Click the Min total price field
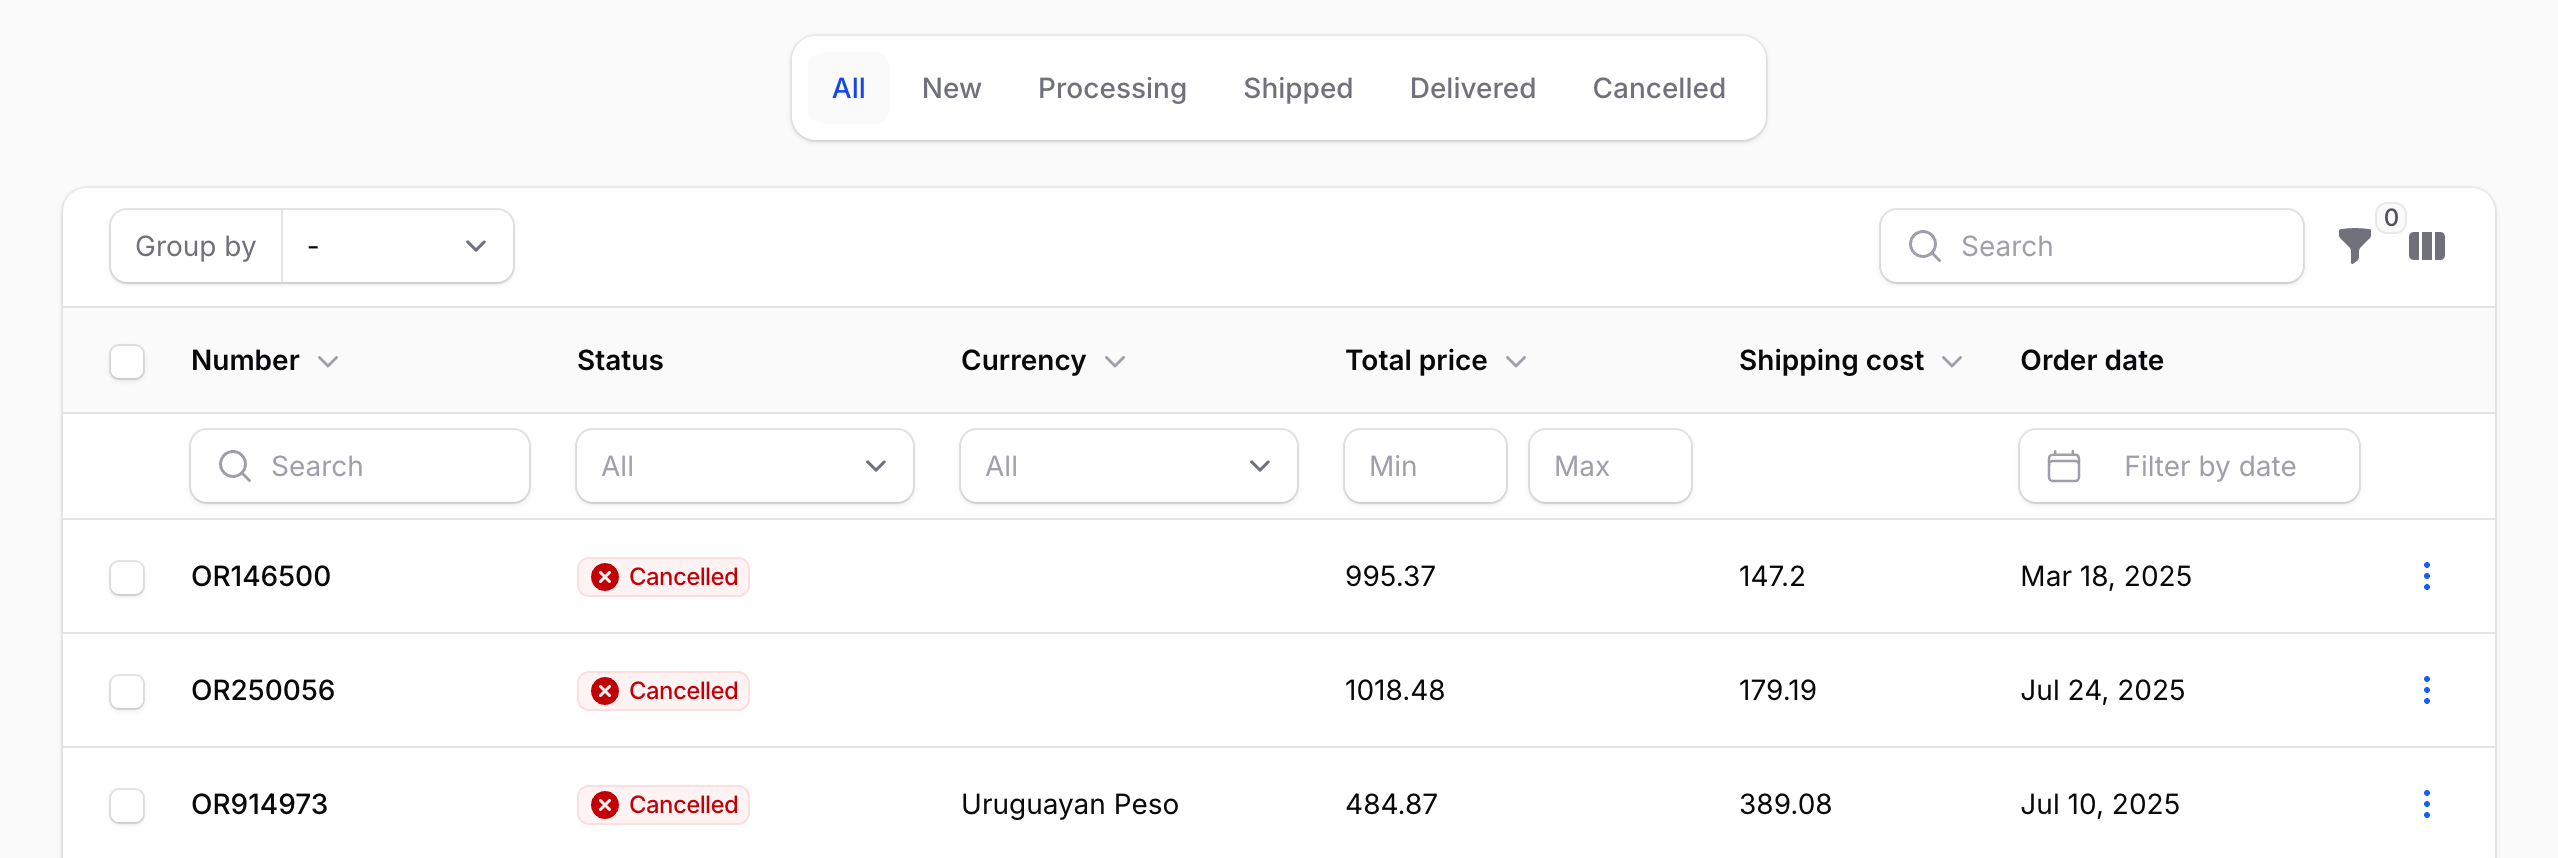Image resolution: width=2558 pixels, height=858 pixels. [1424, 466]
